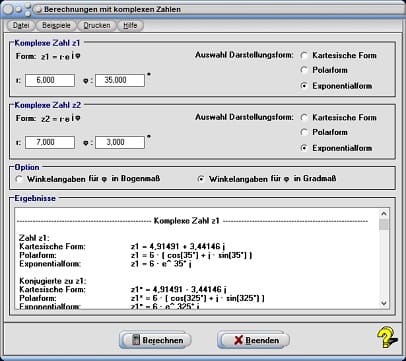Click the result 'z1* = 6 · ( cos(325°) + j · sin(325°) )'

198,298
